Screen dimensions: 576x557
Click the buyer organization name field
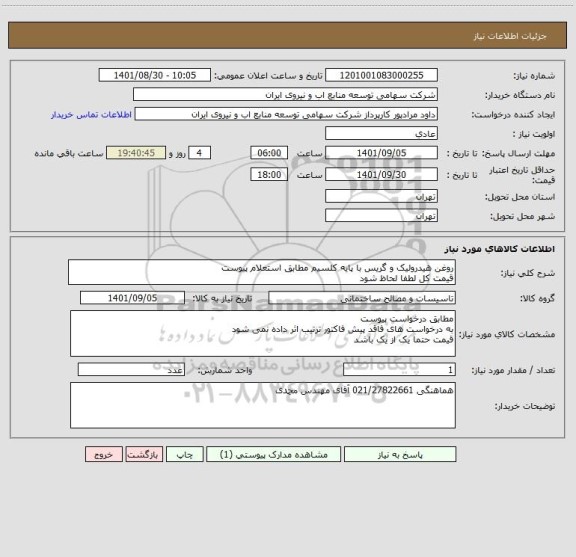[285, 94]
